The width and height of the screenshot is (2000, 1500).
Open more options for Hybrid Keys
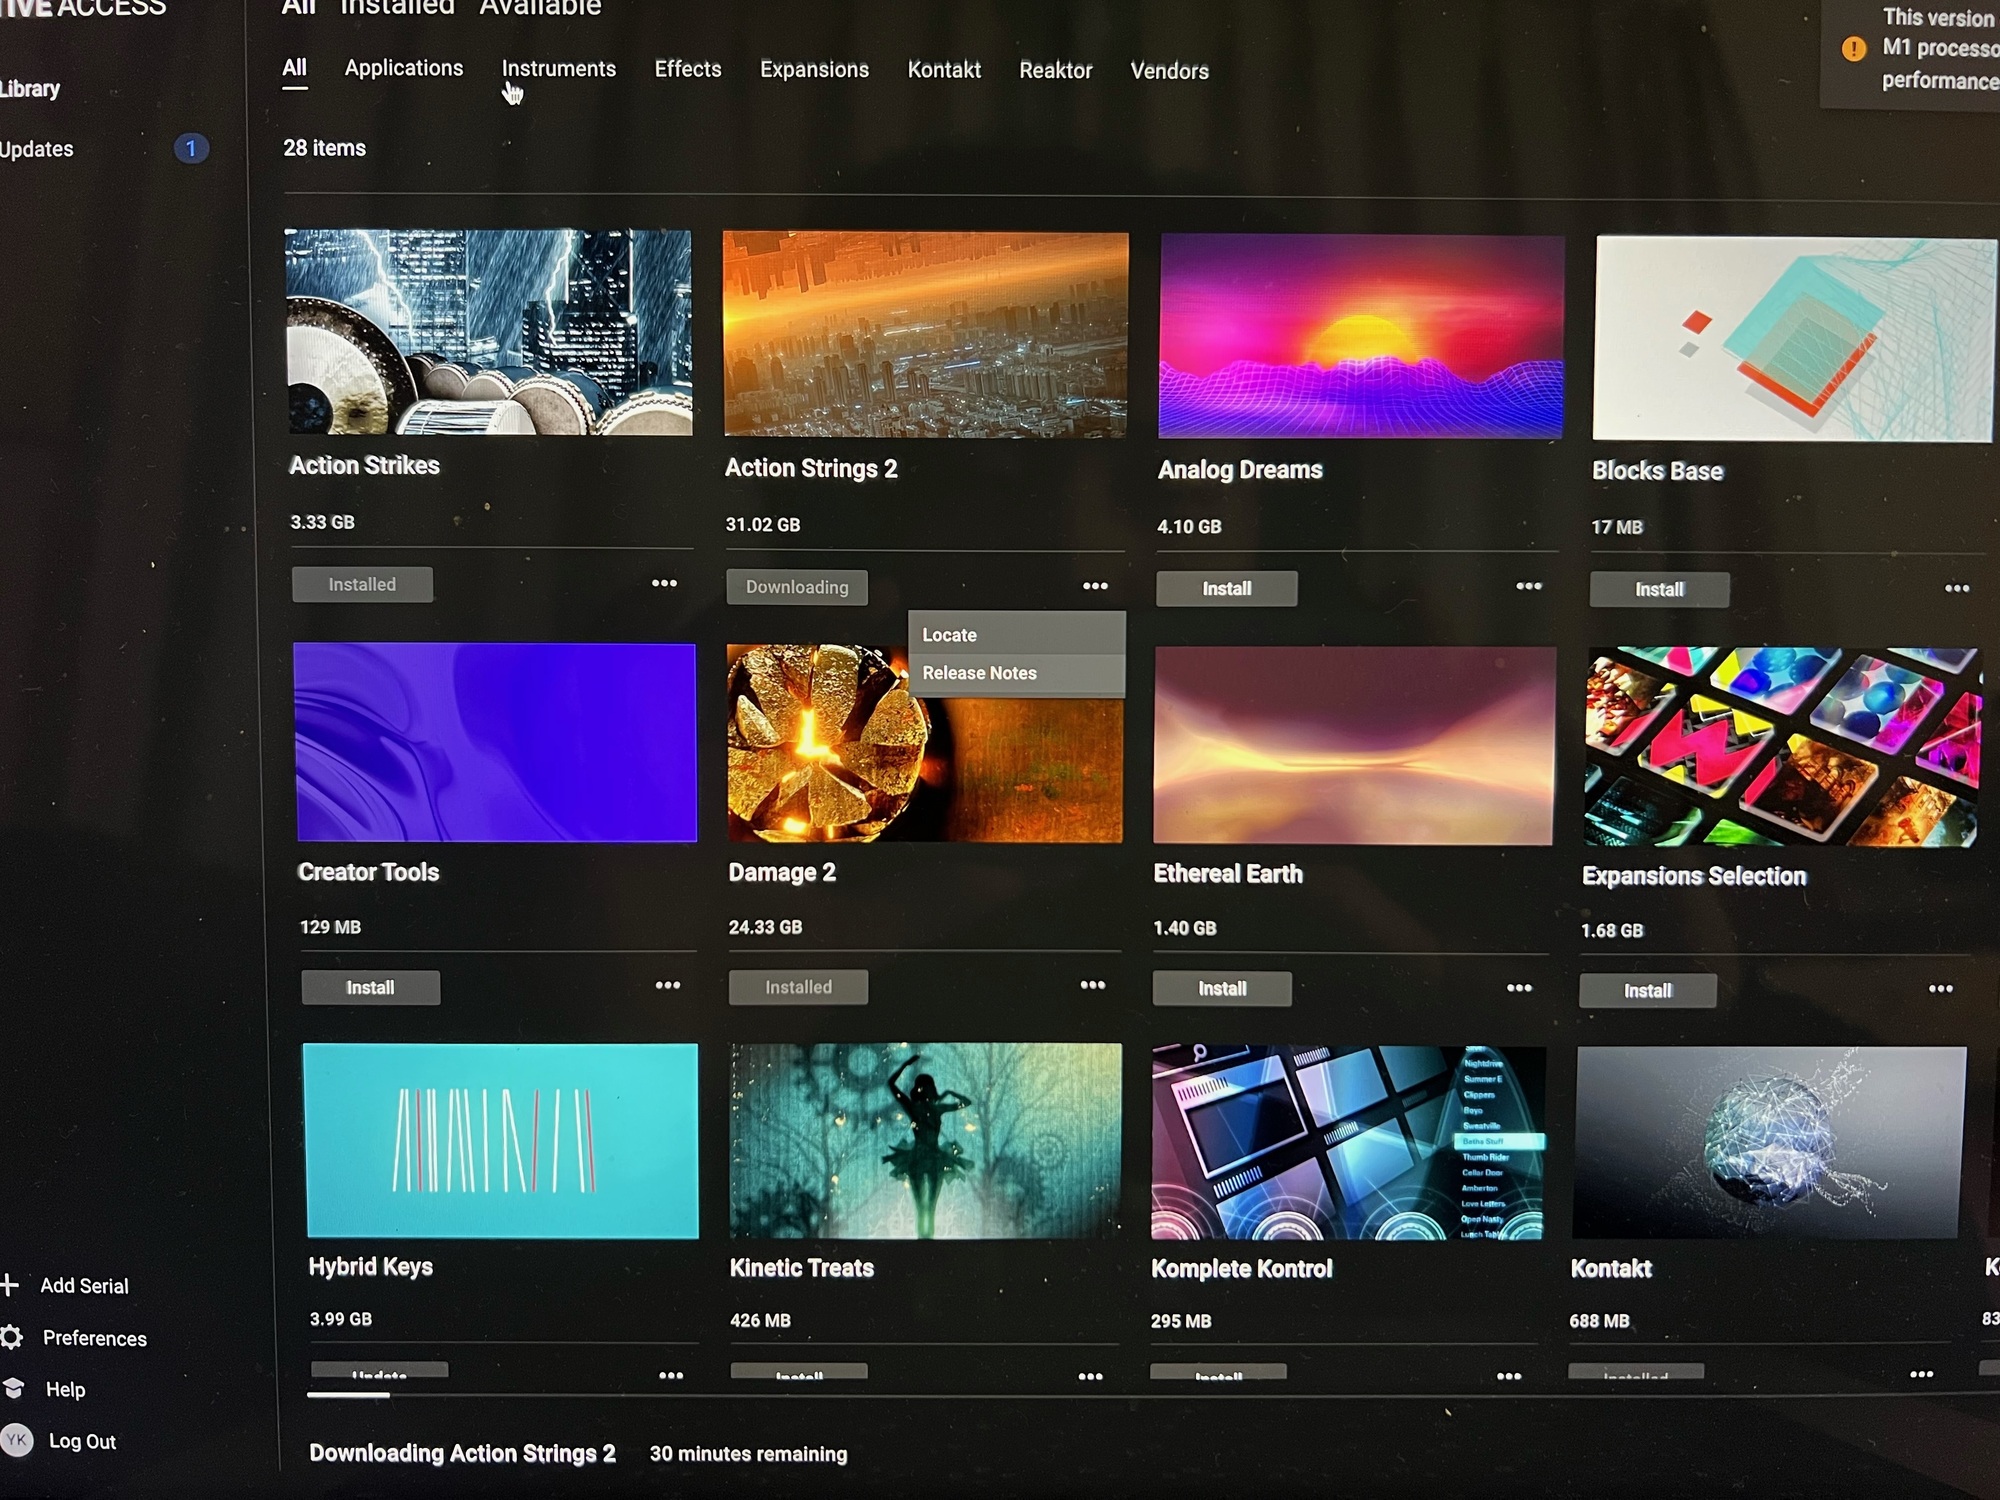tap(671, 1376)
